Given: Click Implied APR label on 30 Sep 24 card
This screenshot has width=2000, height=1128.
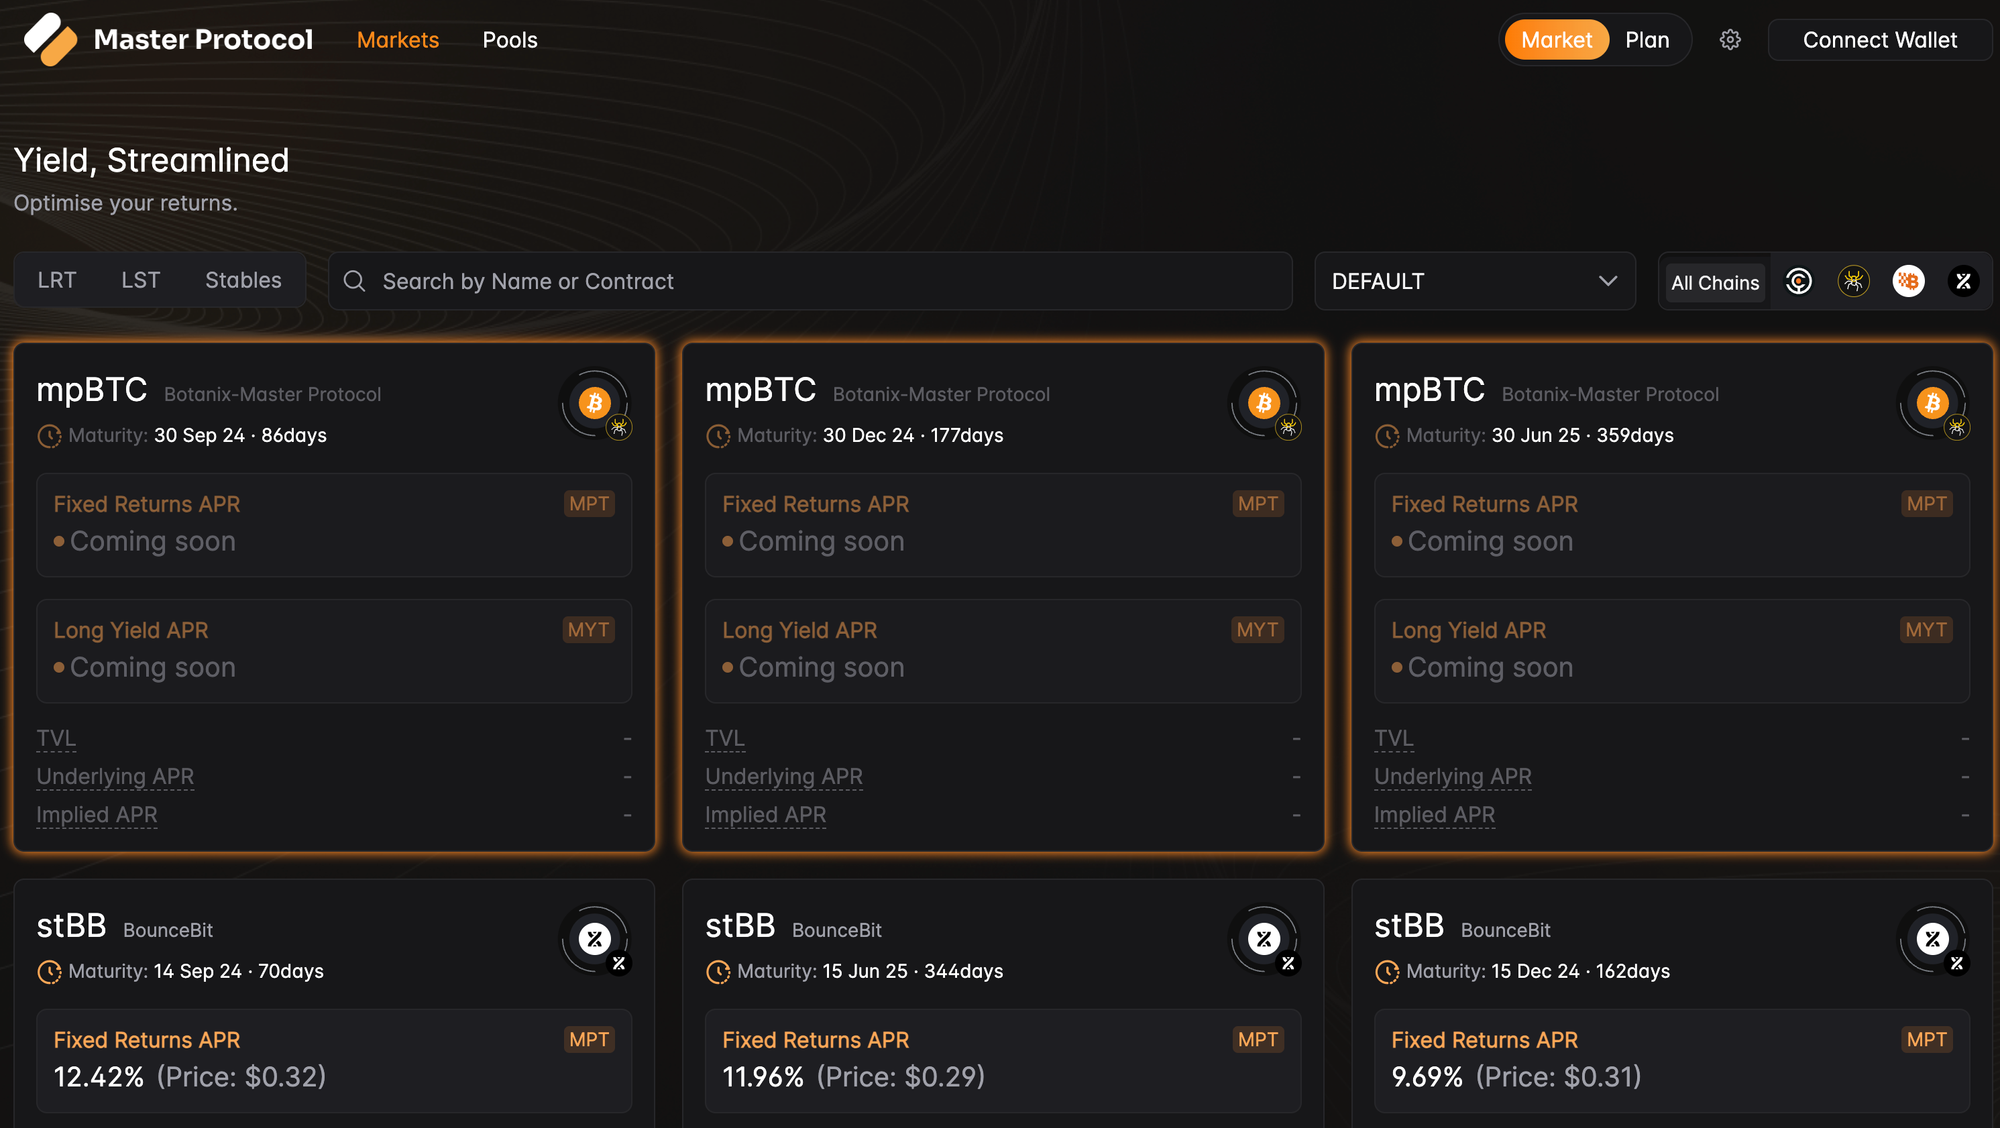Looking at the screenshot, I should click(x=97, y=815).
